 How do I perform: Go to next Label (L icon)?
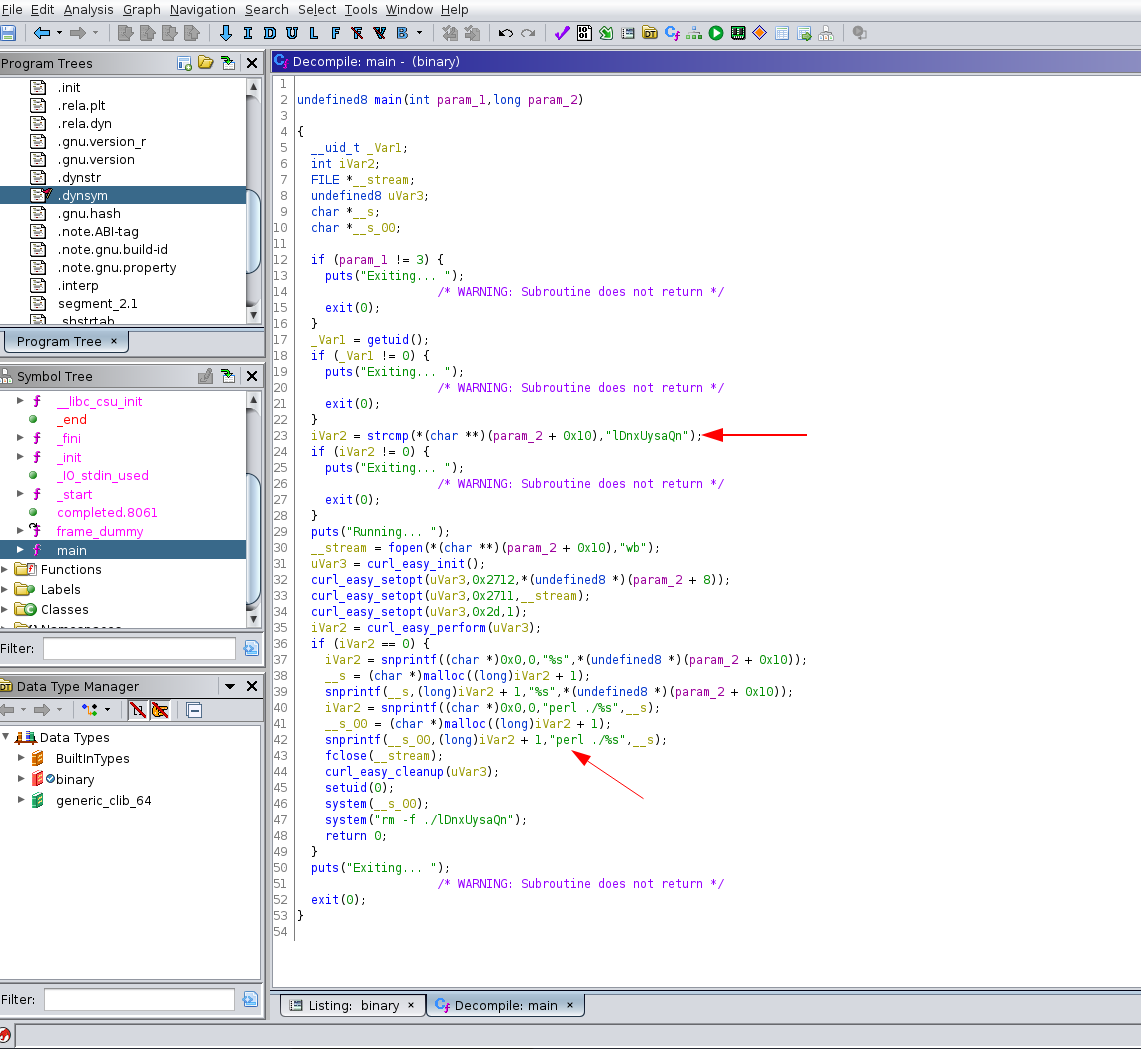(x=314, y=33)
